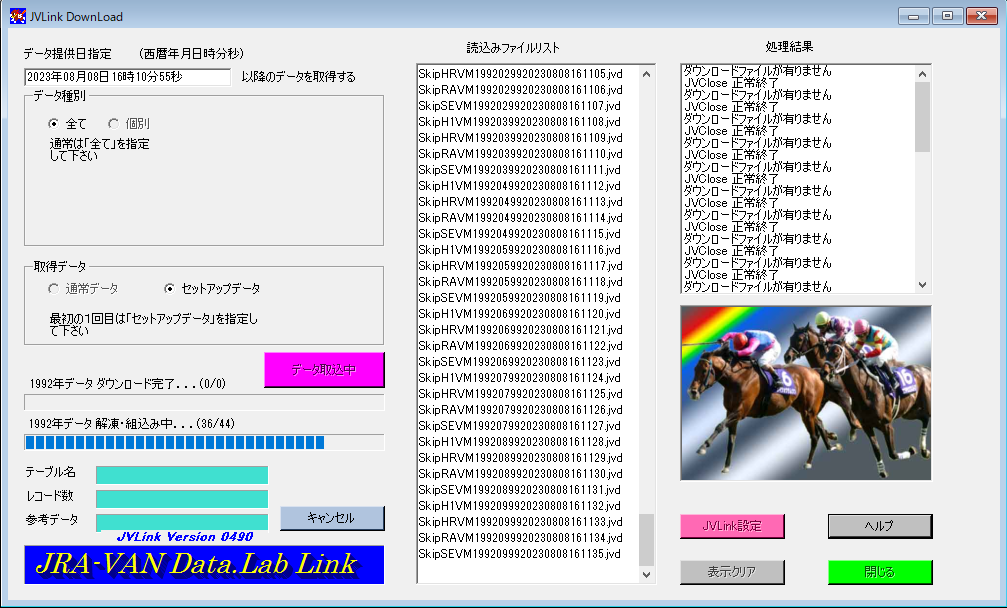Click the horse racing image

[805, 392]
